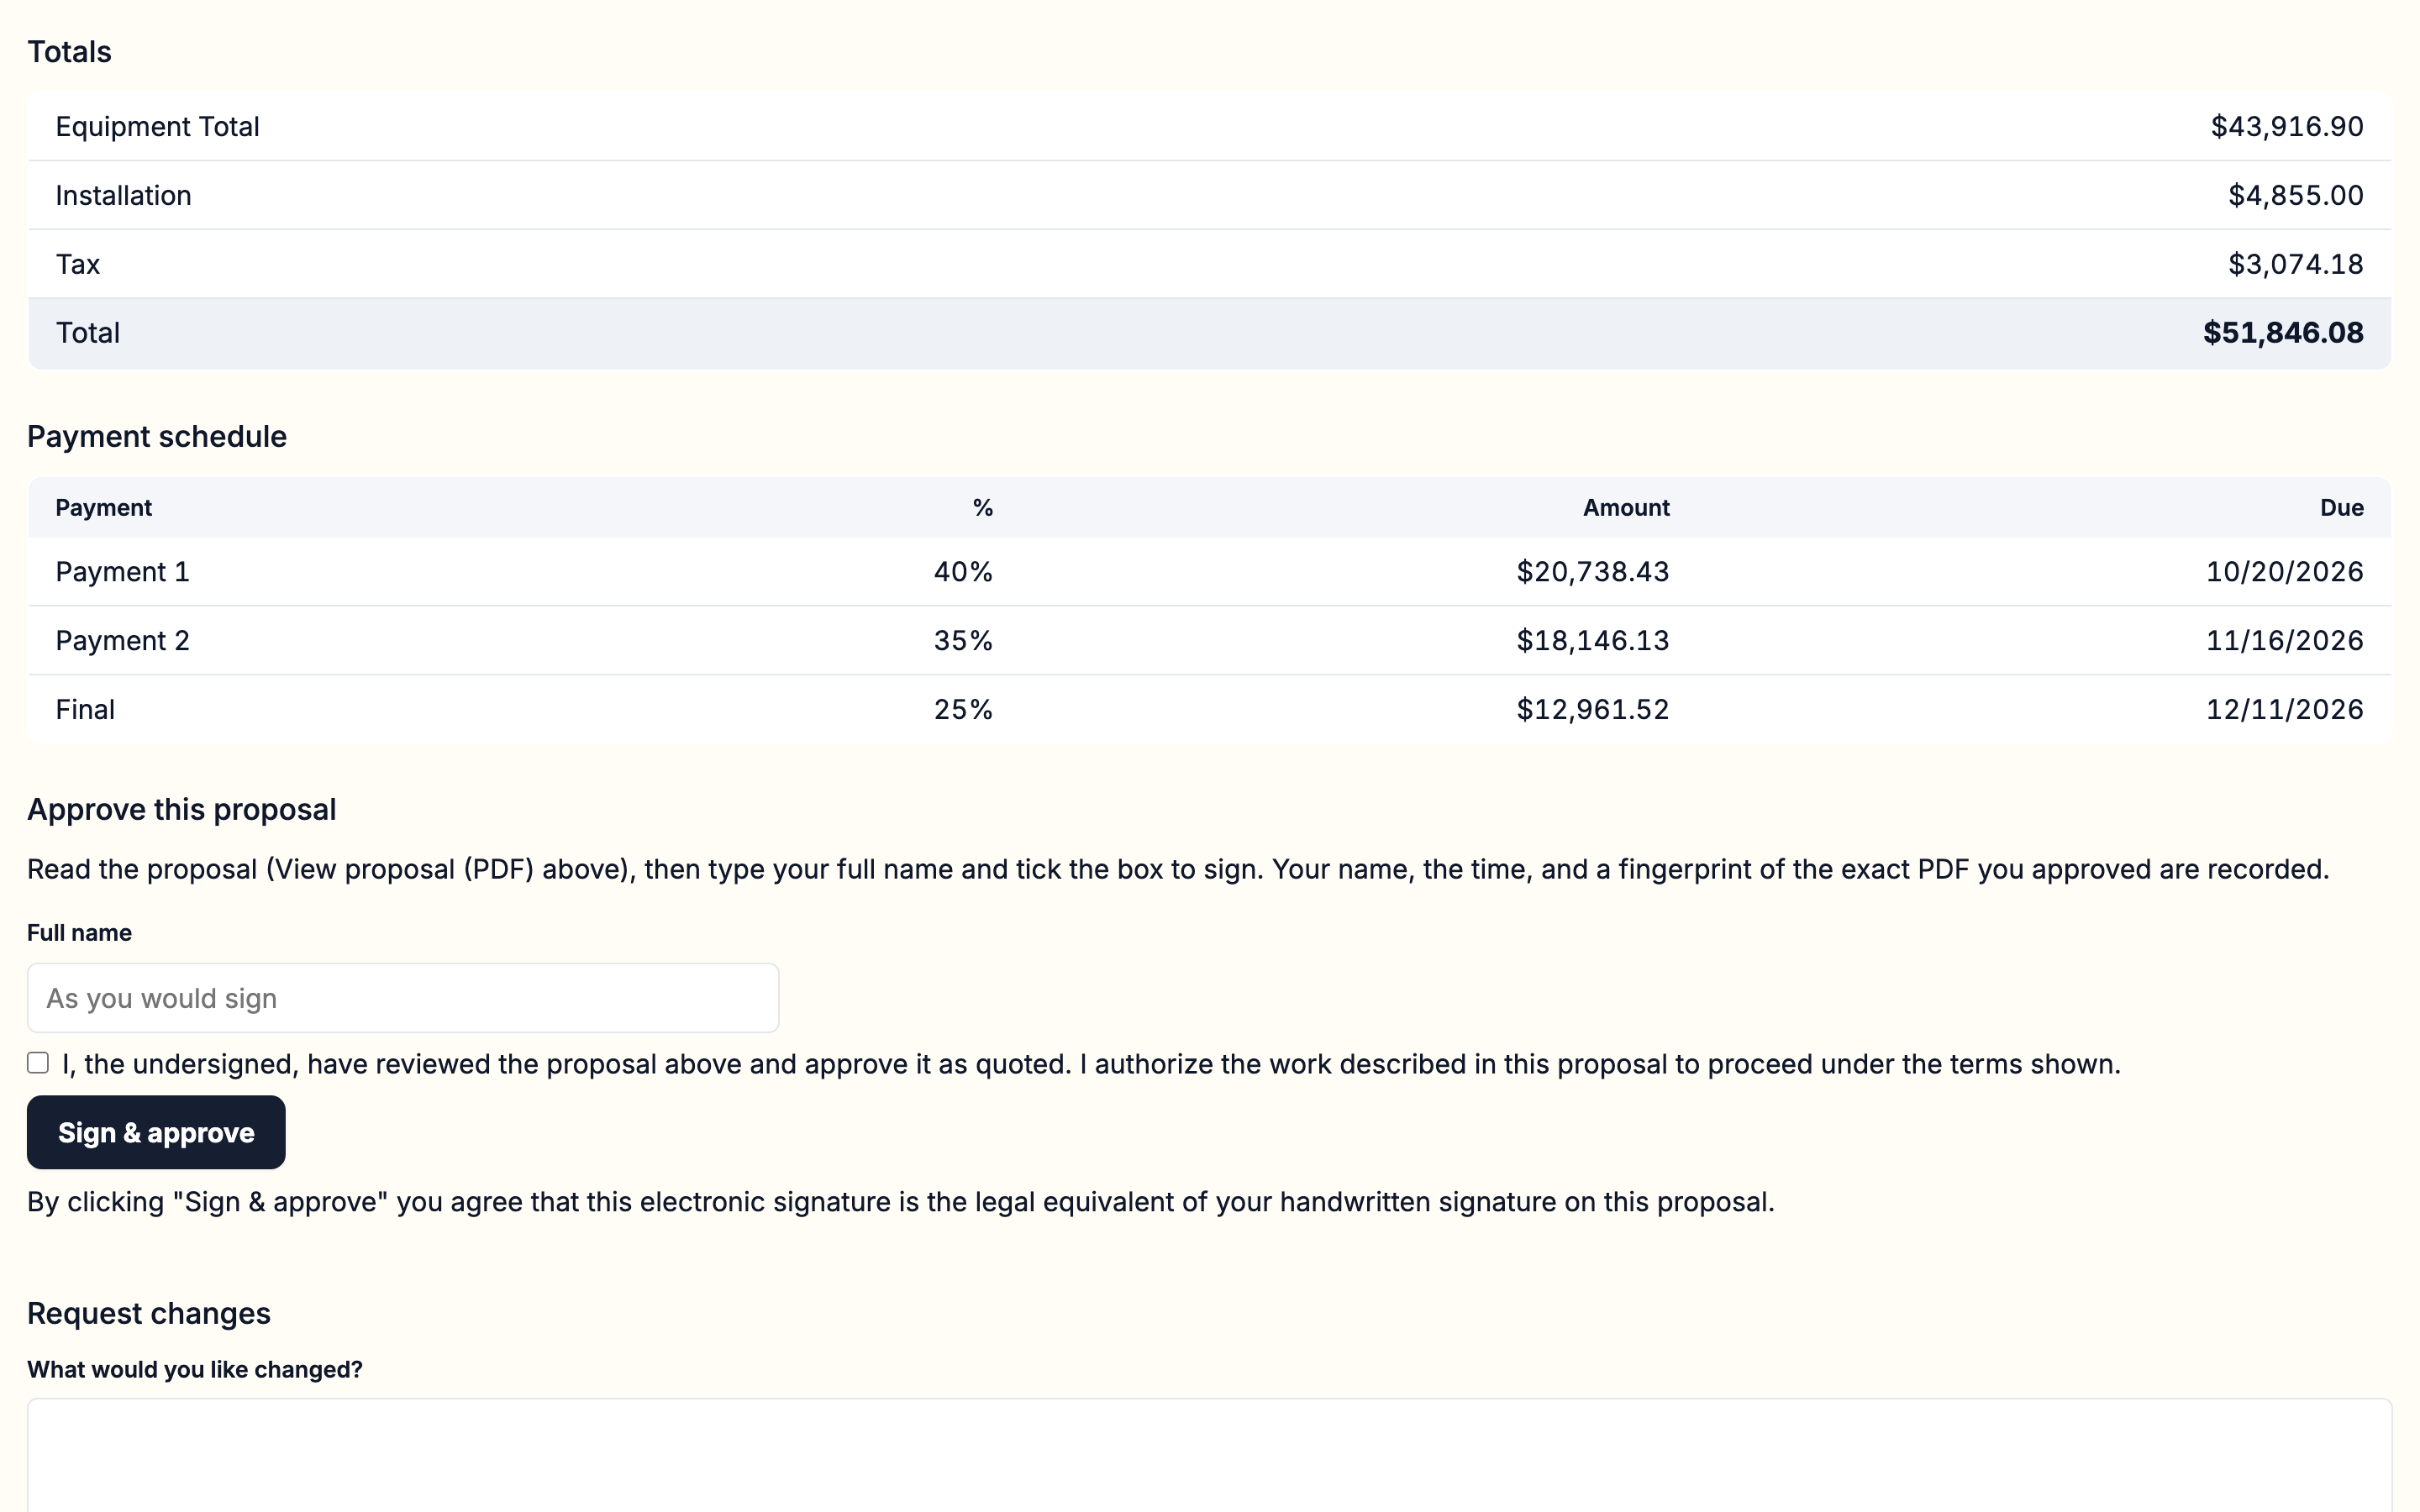Click the amount $18,146.13

point(1593,641)
